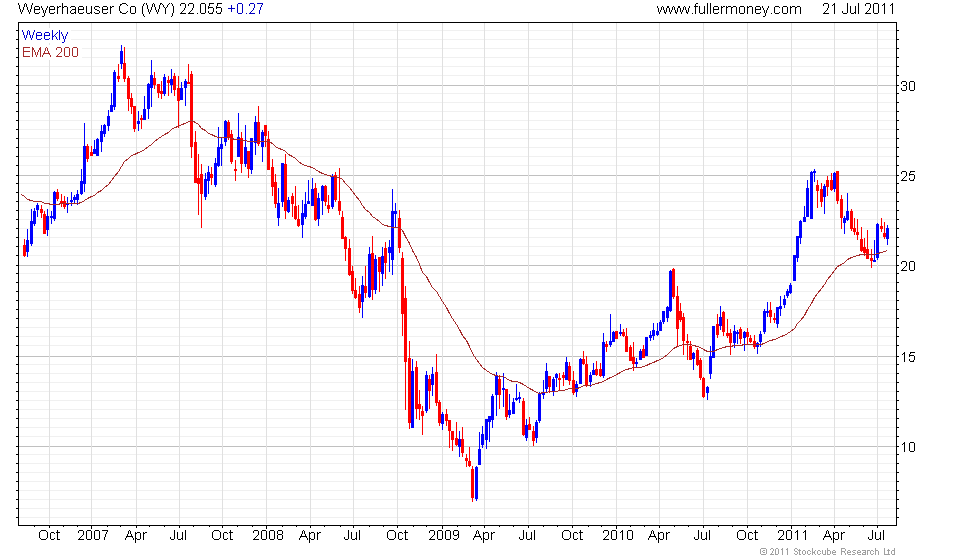This screenshot has height=560, width=980.
Task: Click the EMA 200 legend label
Action: coord(50,52)
